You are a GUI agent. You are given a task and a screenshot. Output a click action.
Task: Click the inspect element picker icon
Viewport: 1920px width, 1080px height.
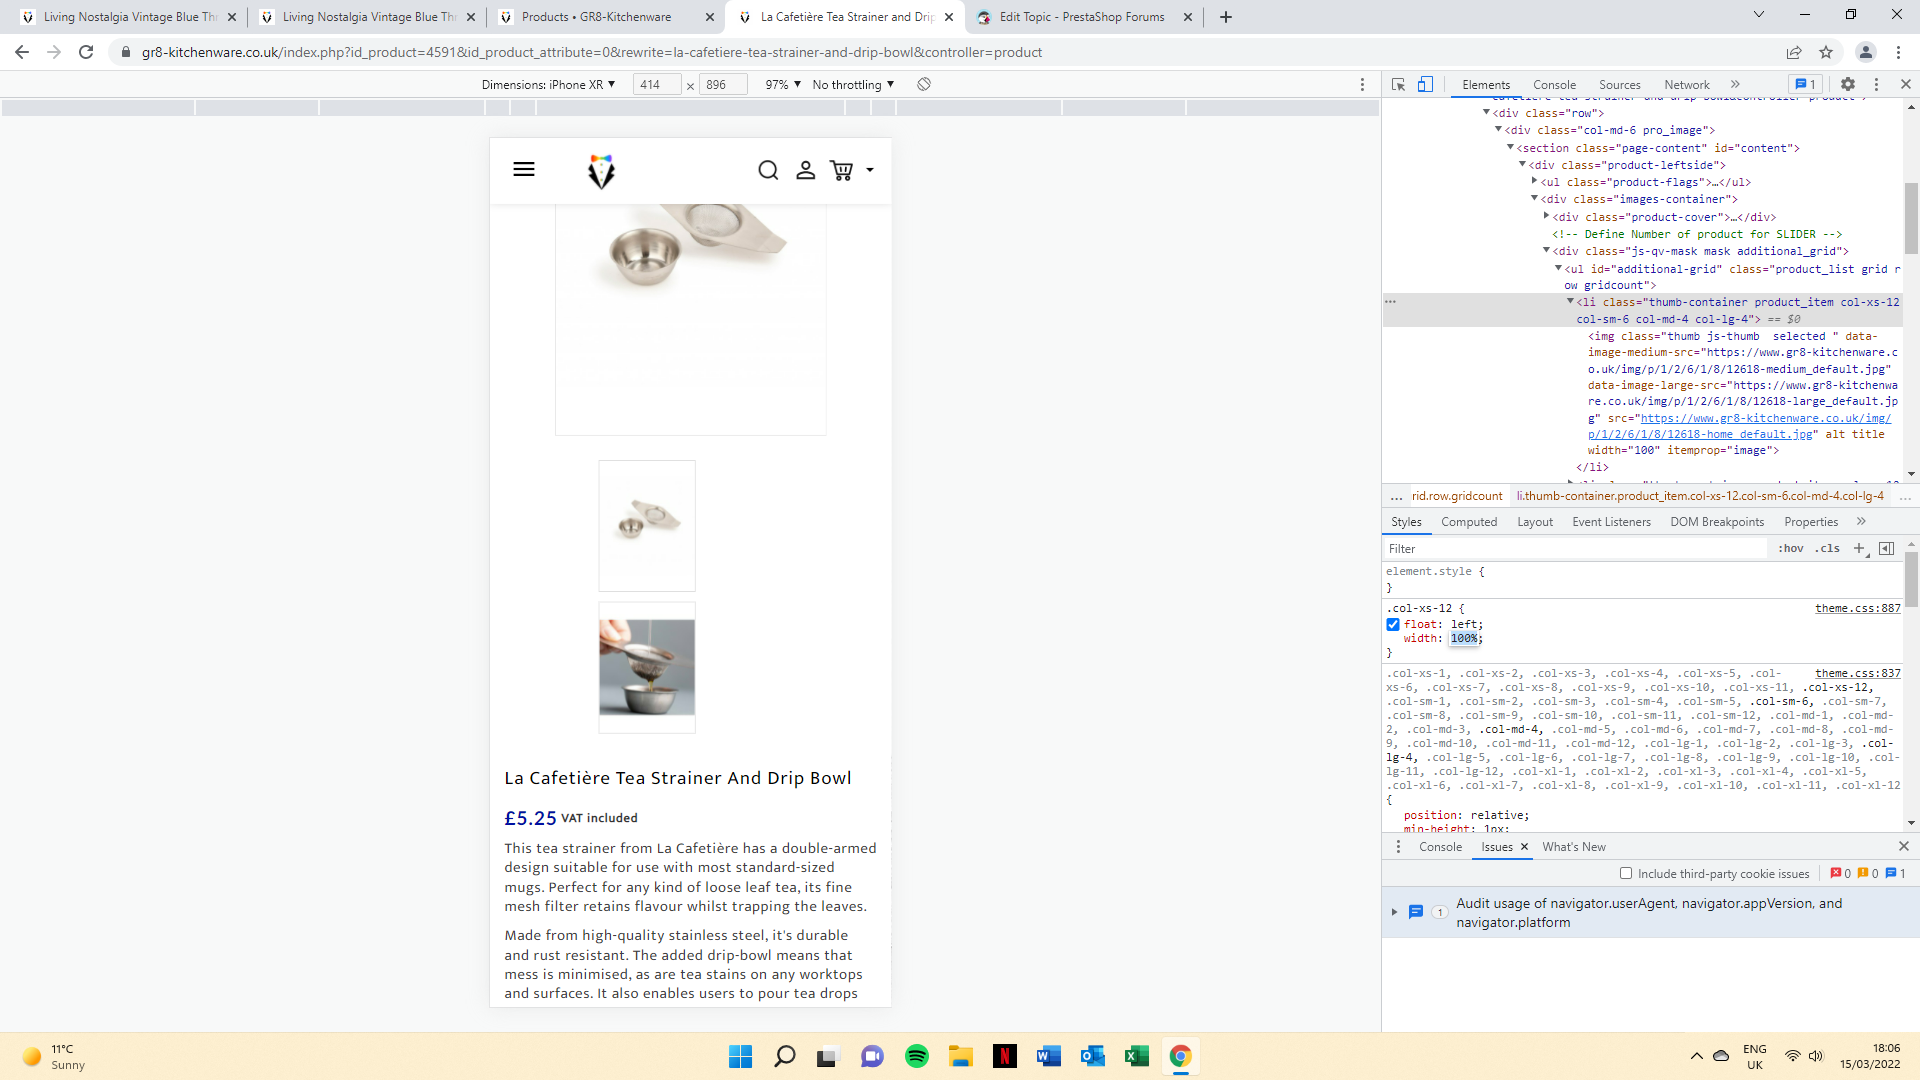[x=1398, y=85]
